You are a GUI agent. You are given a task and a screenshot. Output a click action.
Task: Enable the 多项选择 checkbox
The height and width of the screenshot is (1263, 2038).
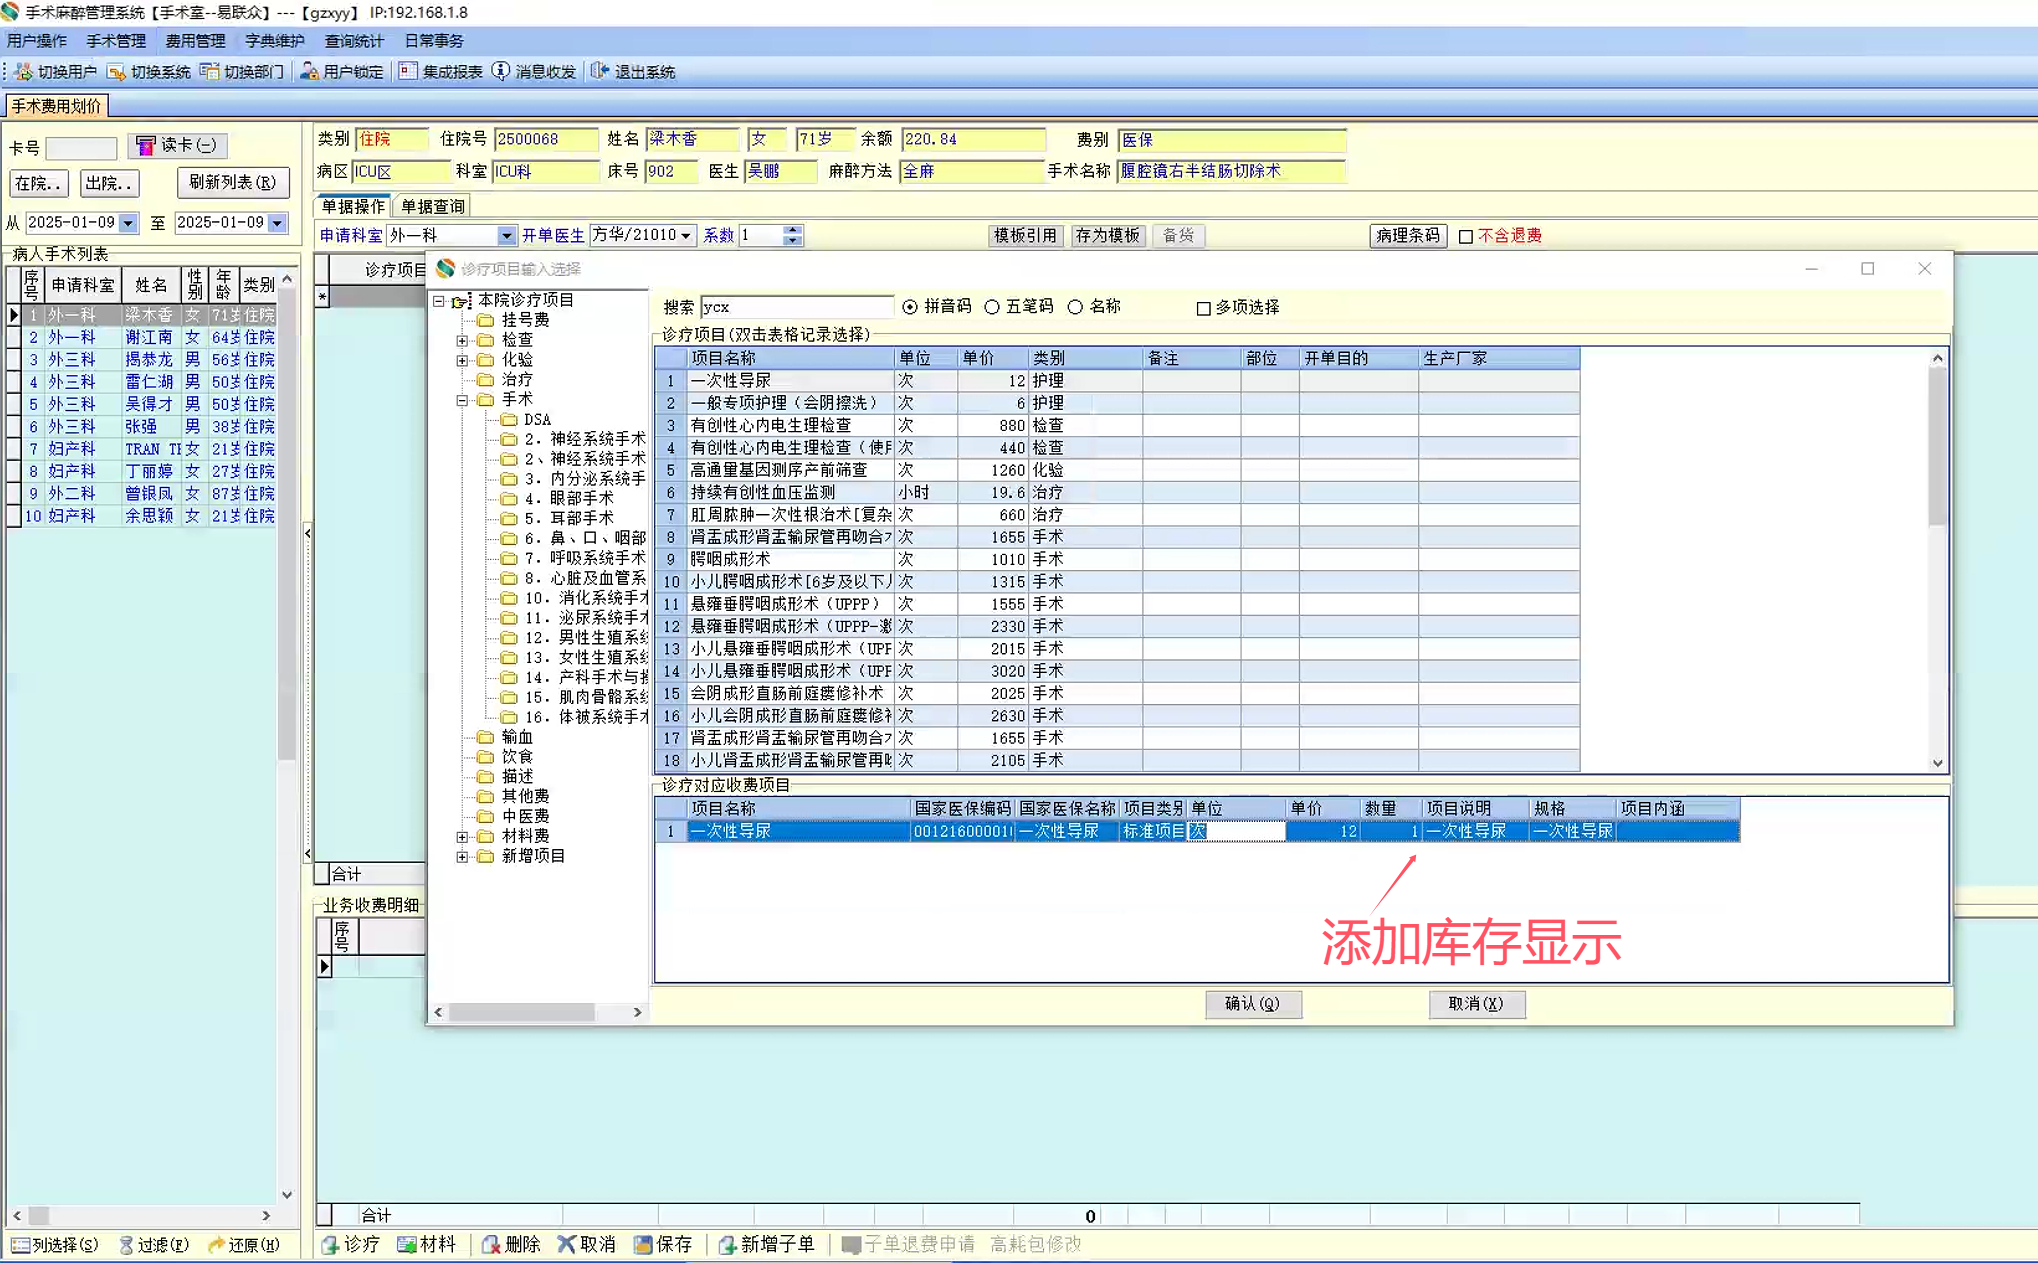pyautogui.click(x=1204, y=308)
